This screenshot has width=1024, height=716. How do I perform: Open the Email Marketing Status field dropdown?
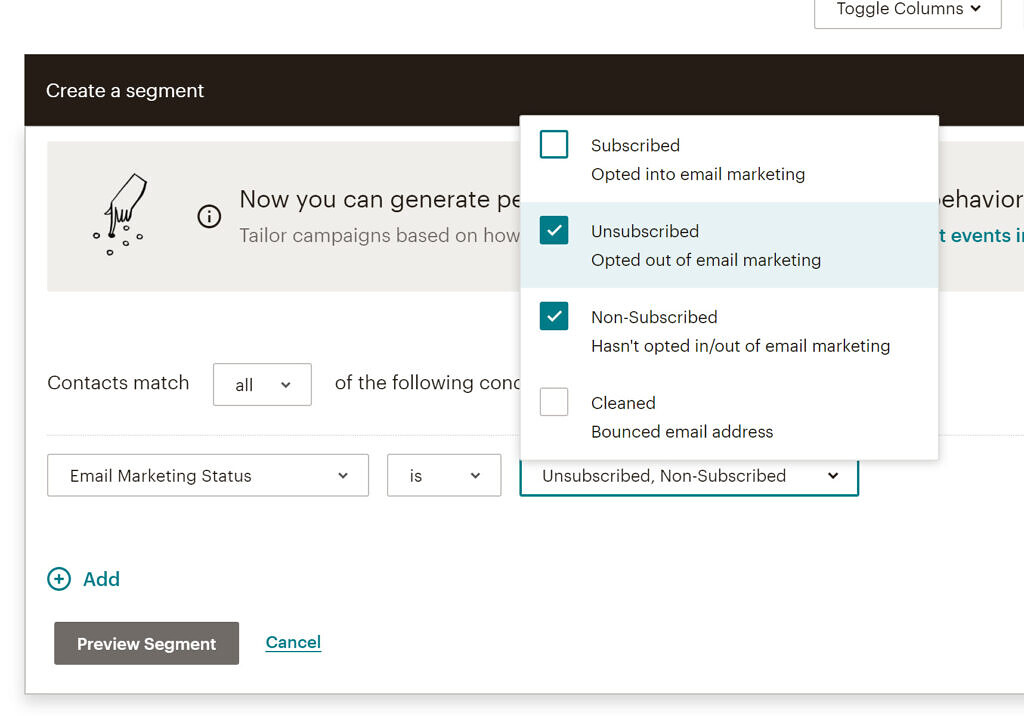tap(207, 475)
